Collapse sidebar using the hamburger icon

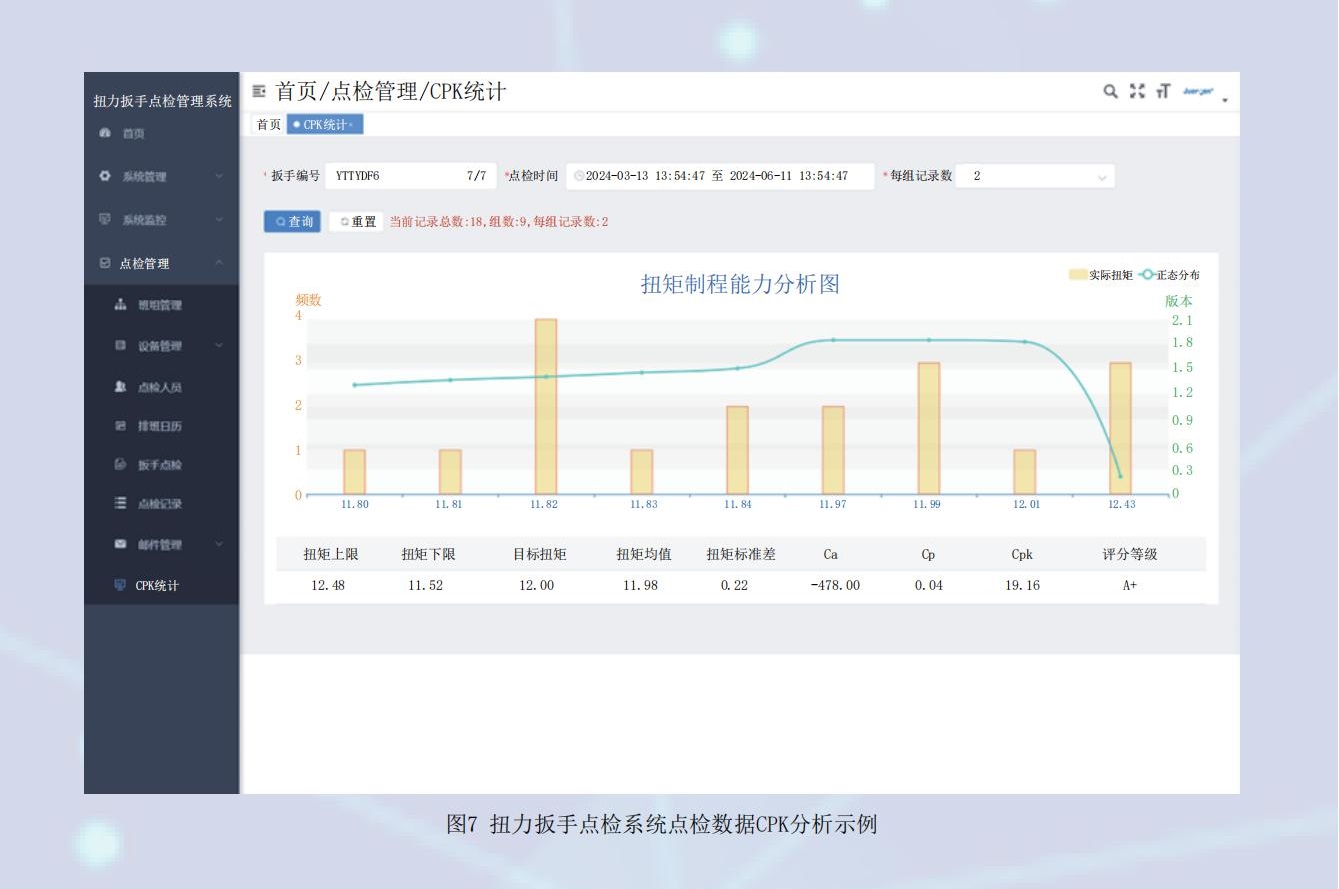tap(259, 92)
